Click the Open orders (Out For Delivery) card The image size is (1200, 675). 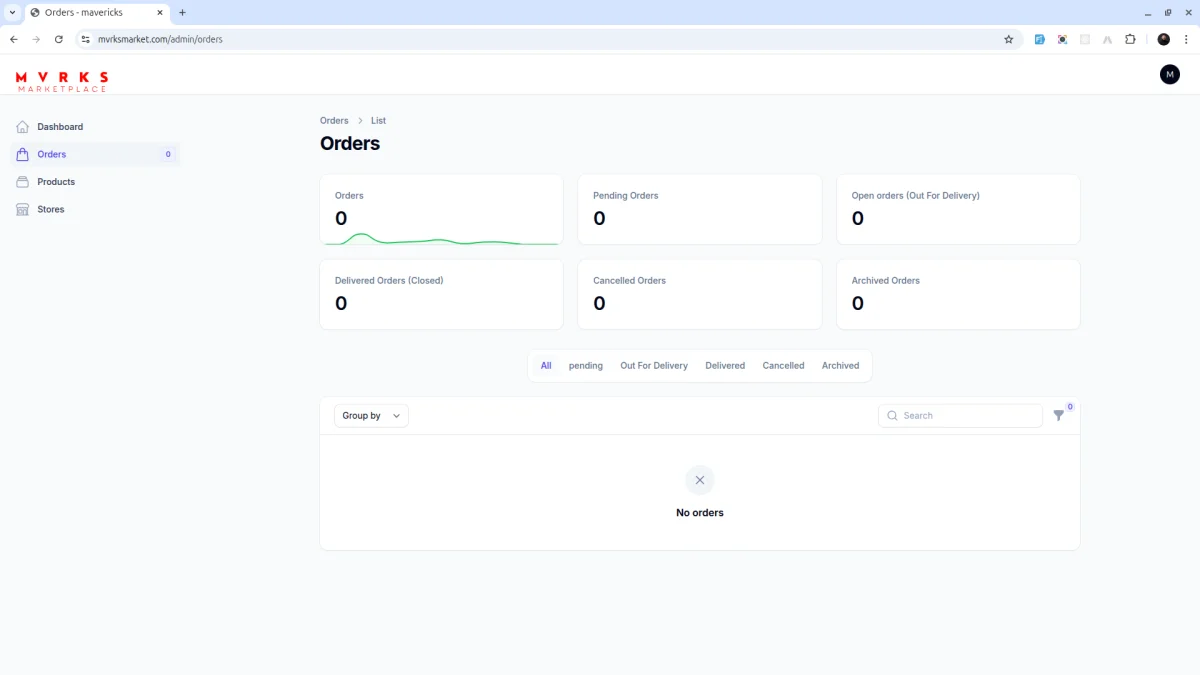pos(958,209)
